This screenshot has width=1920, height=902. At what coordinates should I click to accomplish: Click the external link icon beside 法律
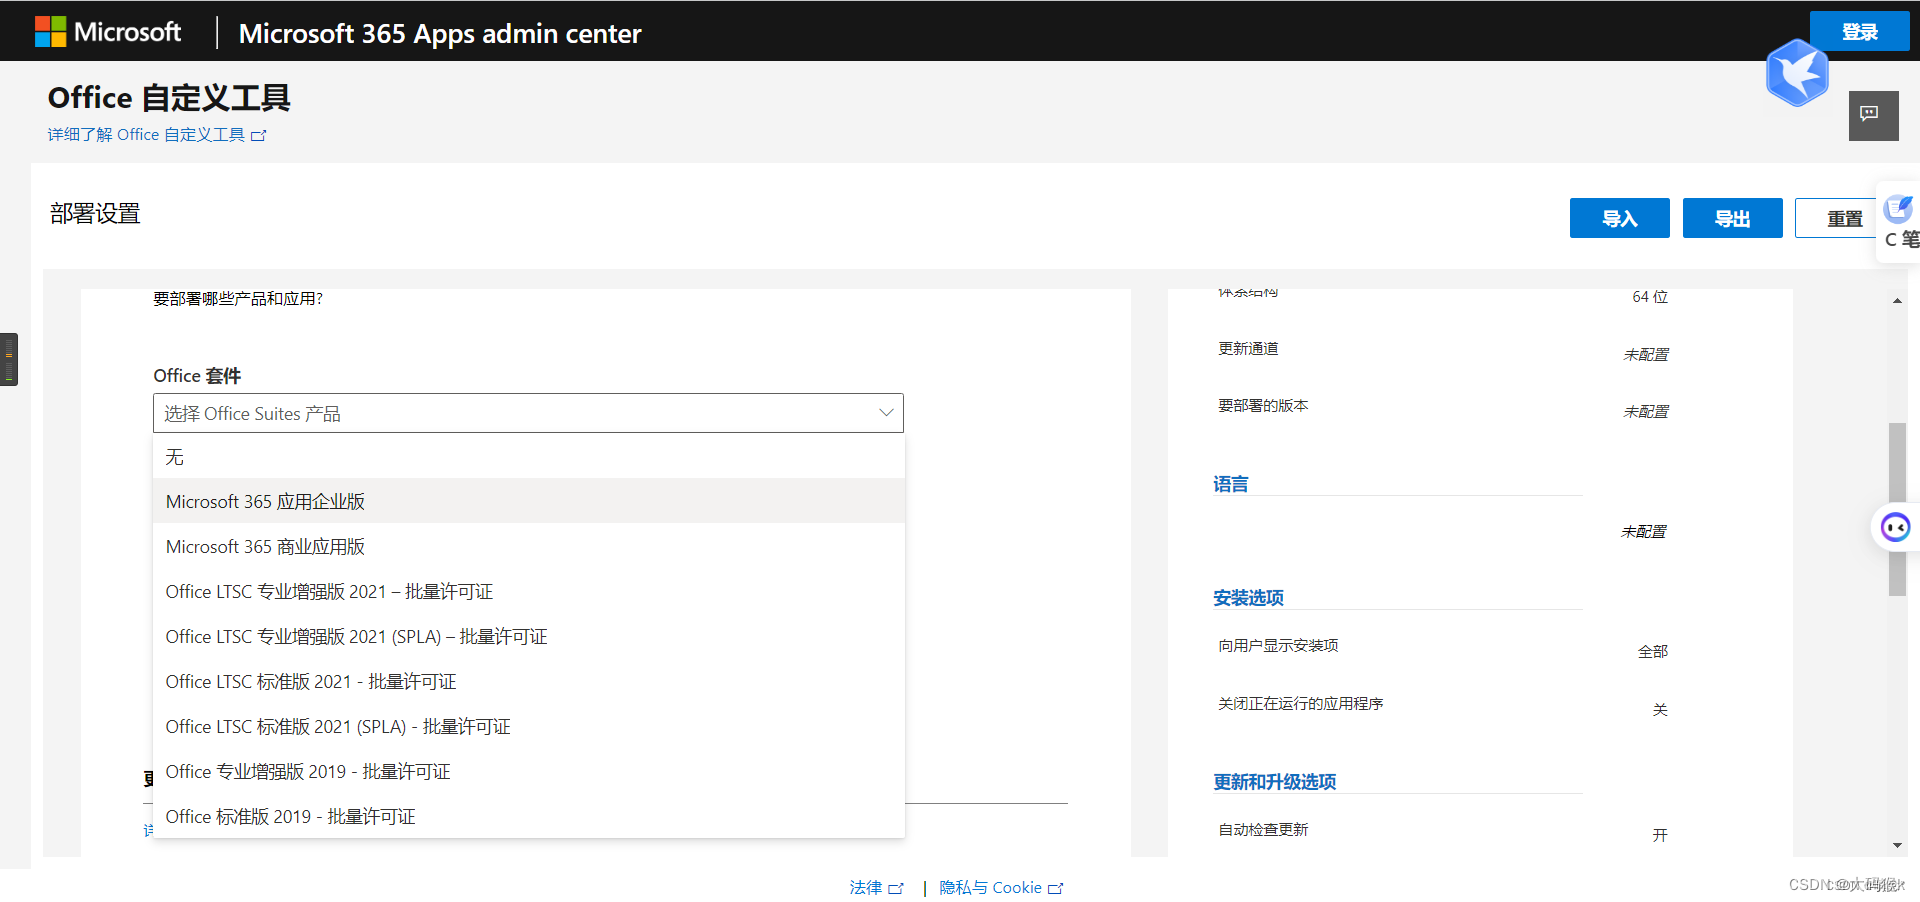896,888
